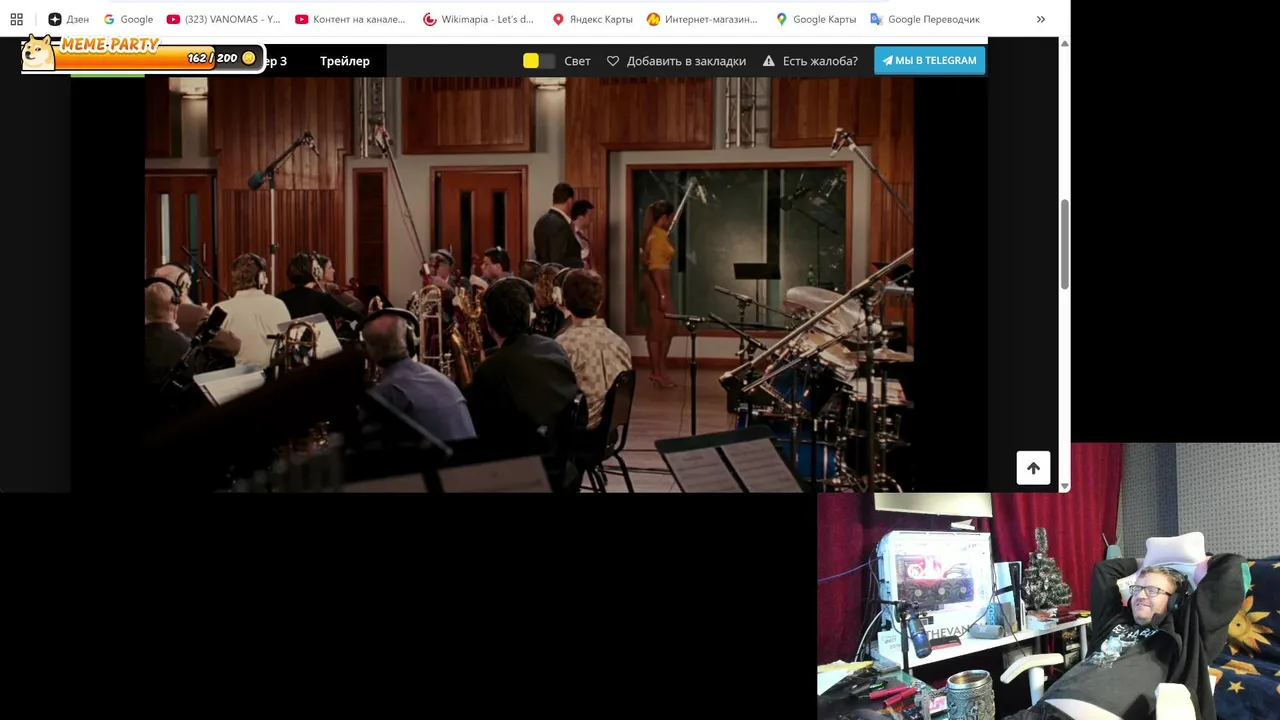The height and width of the screenshot is (720, 1280).
Task: Click the scroll-to-top arrow button
Action: 1033,468
